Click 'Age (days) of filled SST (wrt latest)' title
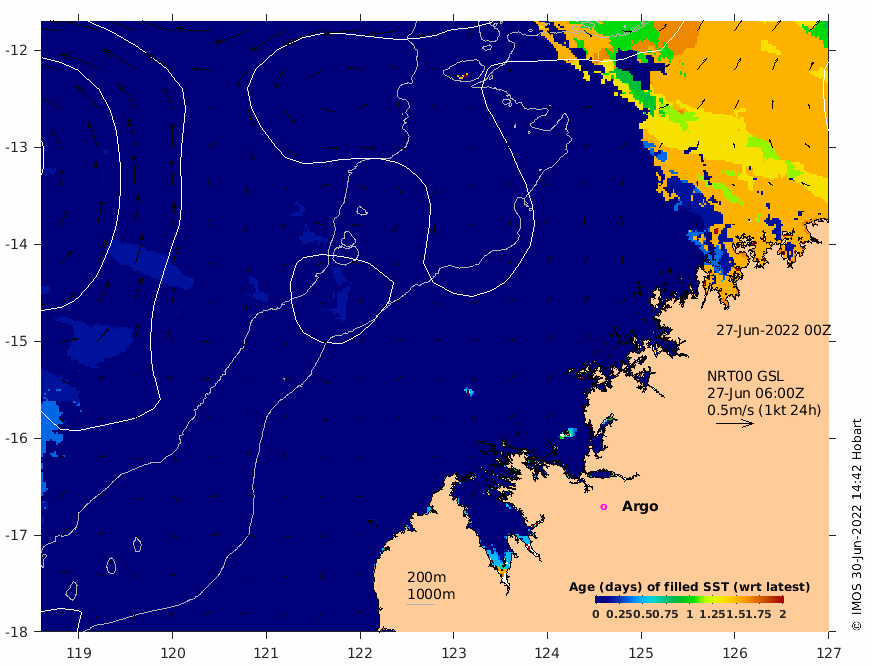The image size is (872, 666). (x=689, y=587)
